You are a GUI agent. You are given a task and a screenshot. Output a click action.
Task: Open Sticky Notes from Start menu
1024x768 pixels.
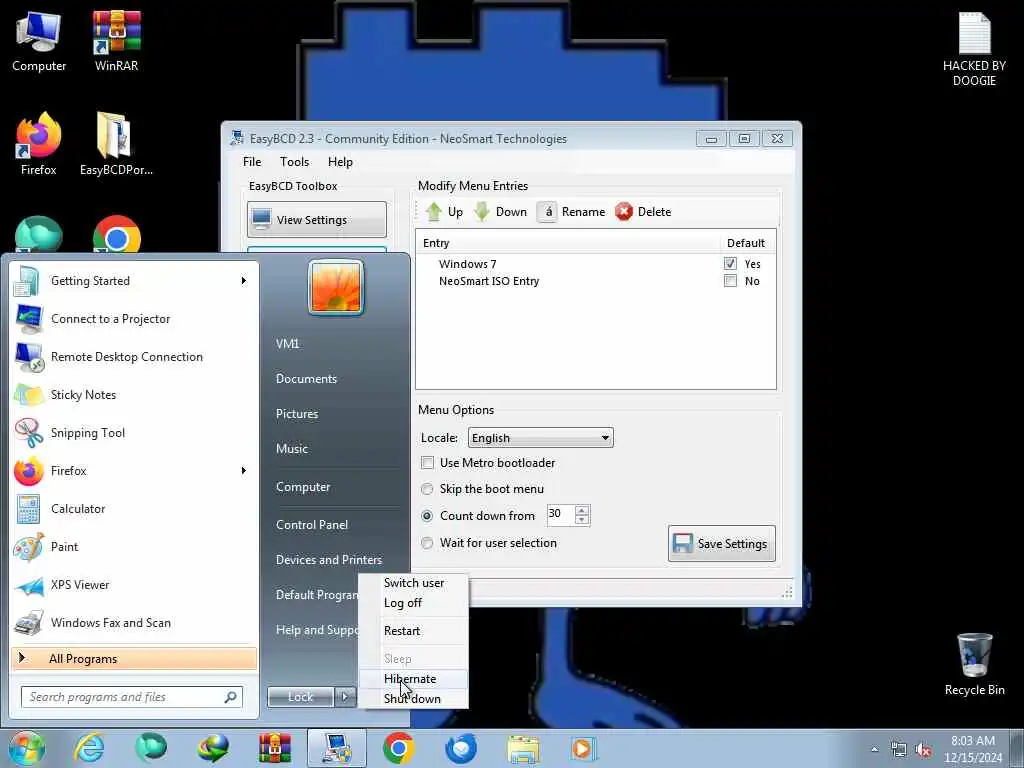pyautogui.click(x=134, y=394)
